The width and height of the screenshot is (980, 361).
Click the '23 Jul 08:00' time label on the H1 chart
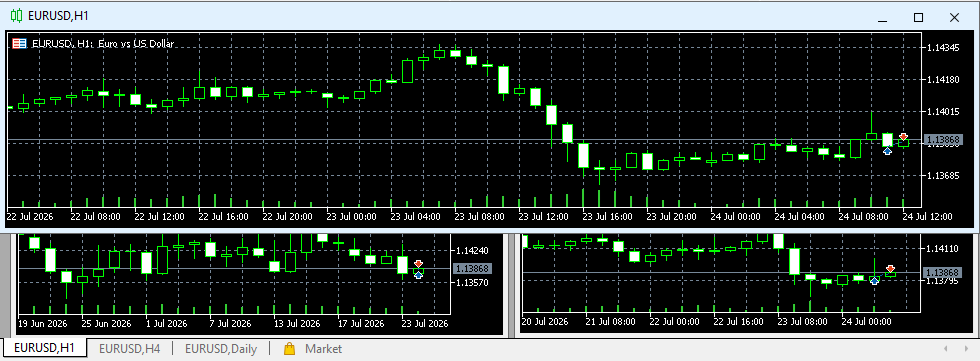coord(479,217)
